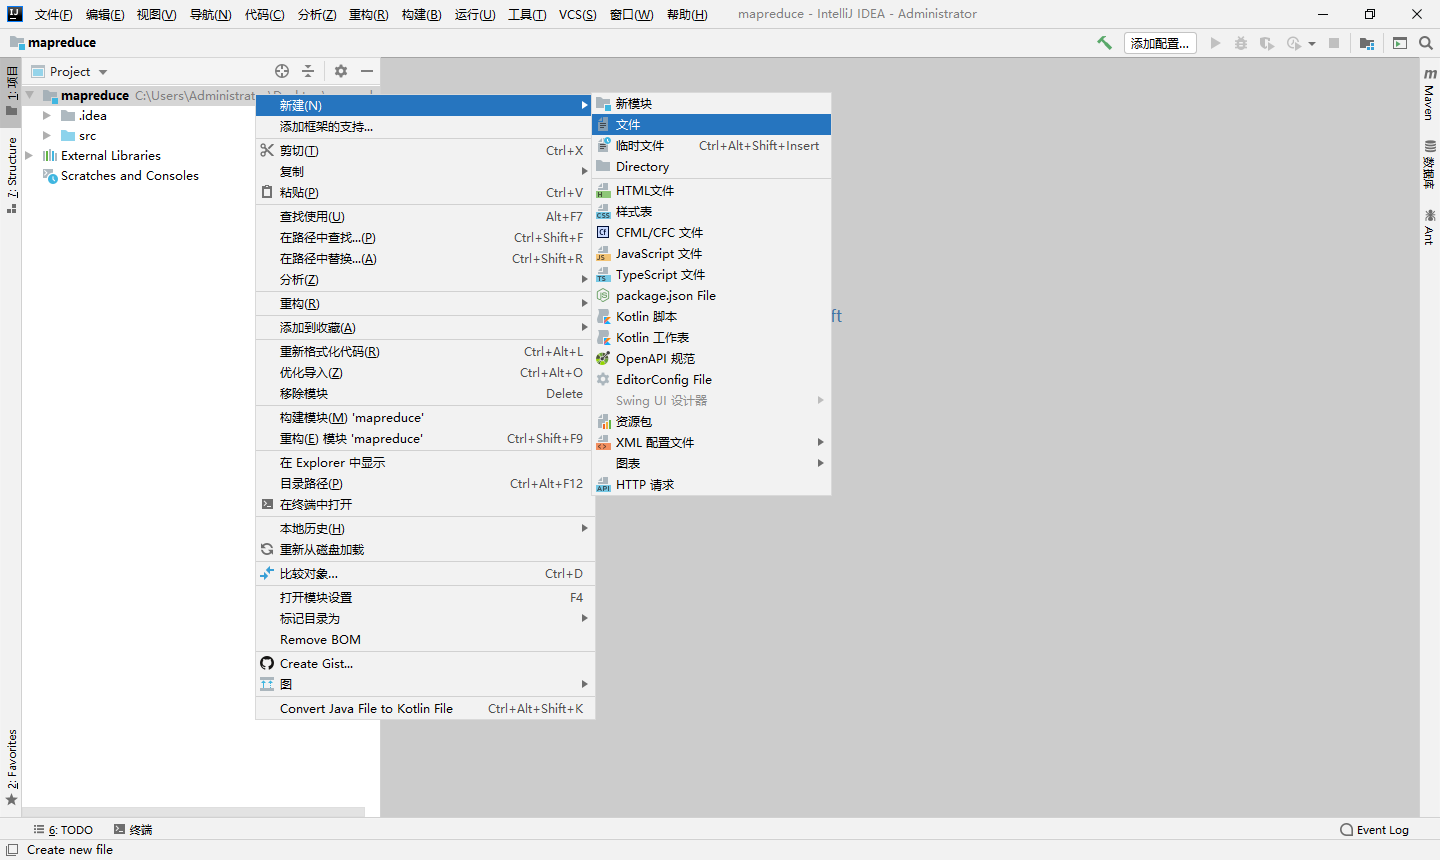
Task: Expand External Libraries node
Action: (29, 156)
